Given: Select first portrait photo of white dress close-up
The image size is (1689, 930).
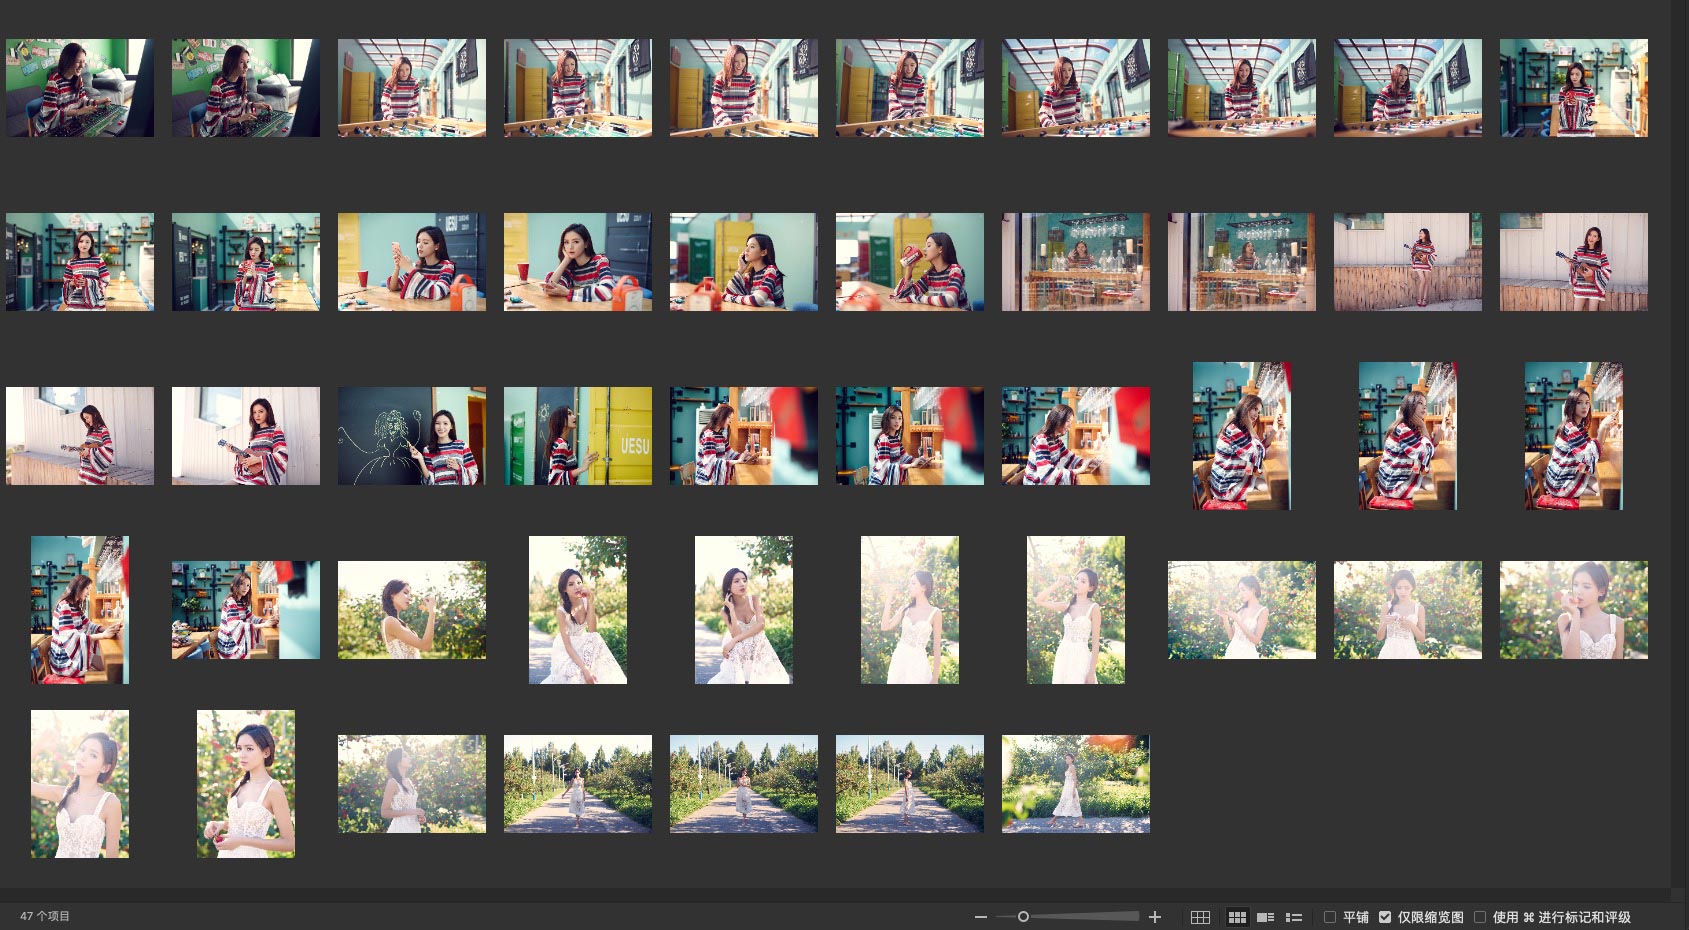Looking at the screenshot, I should tap(80, 784).
